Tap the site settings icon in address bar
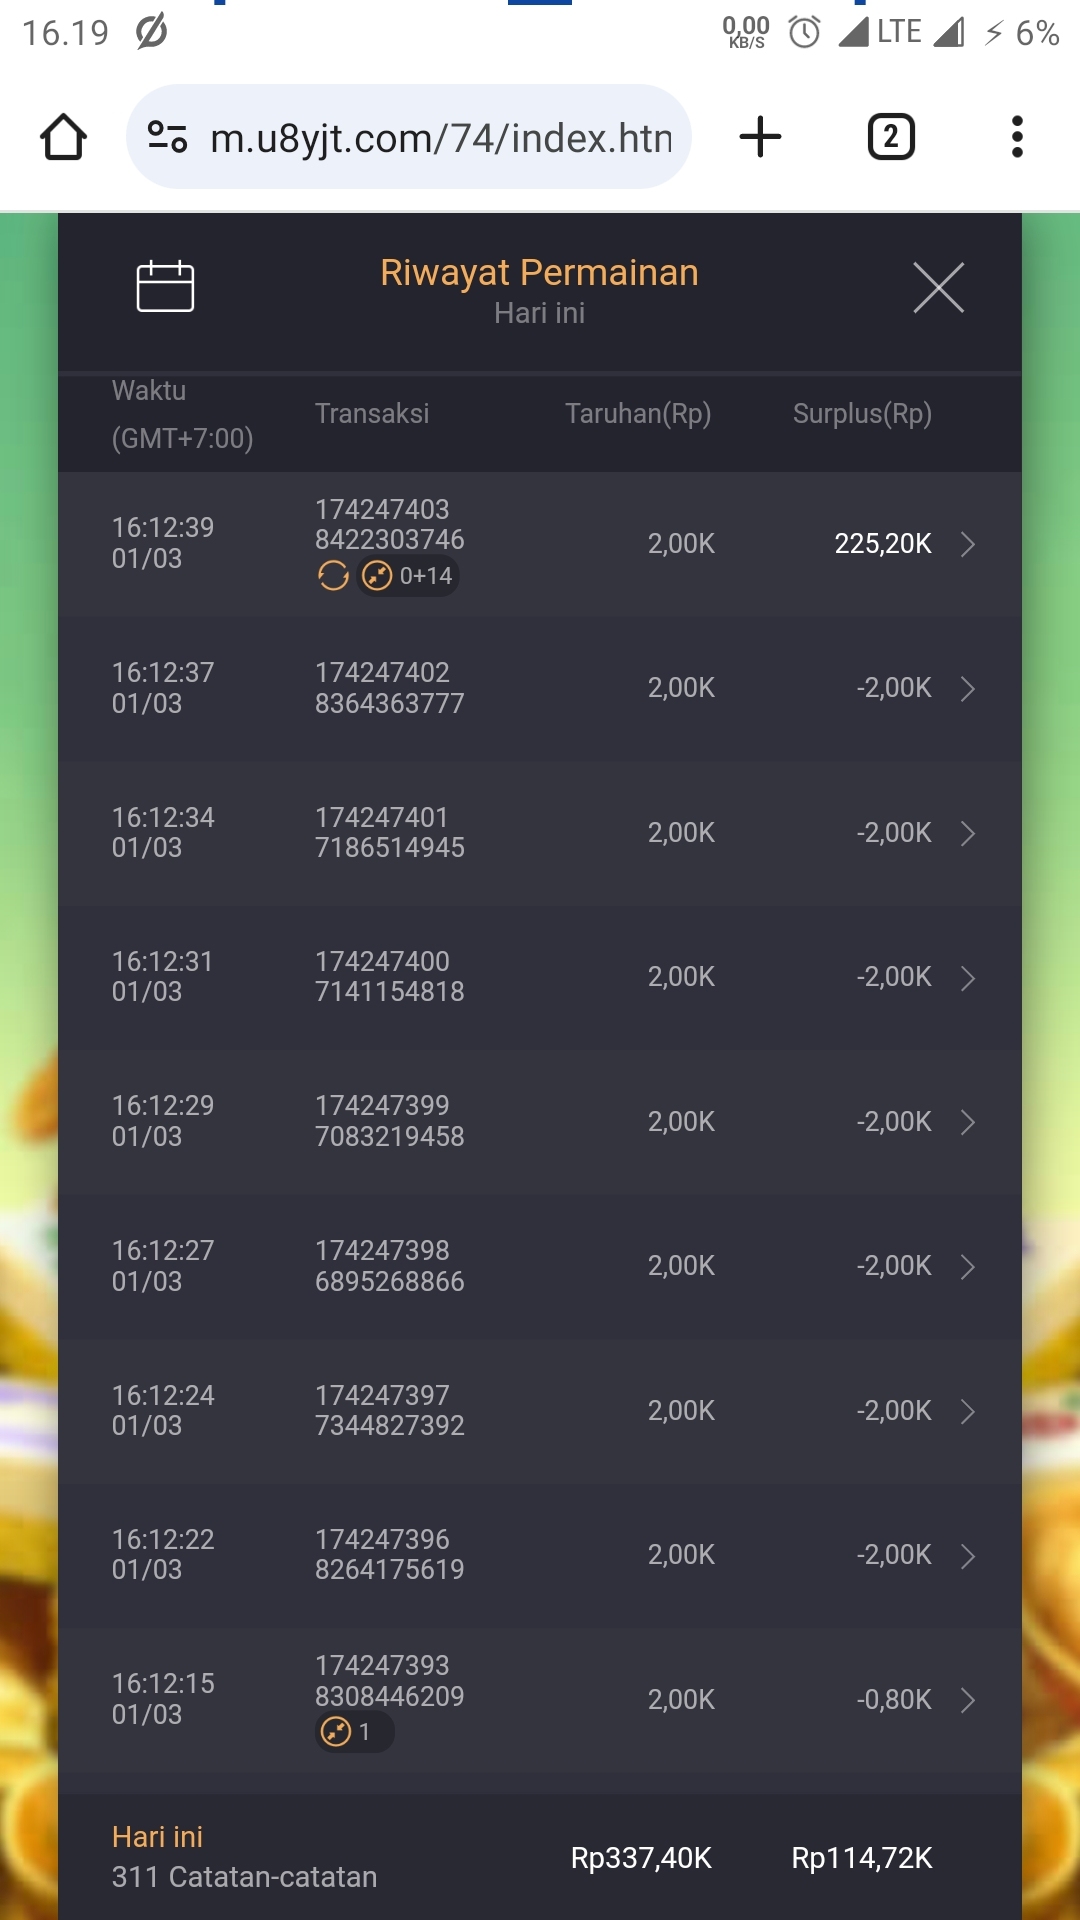This screenshot has height=1920, width=1080. click(x=167, y=137)
